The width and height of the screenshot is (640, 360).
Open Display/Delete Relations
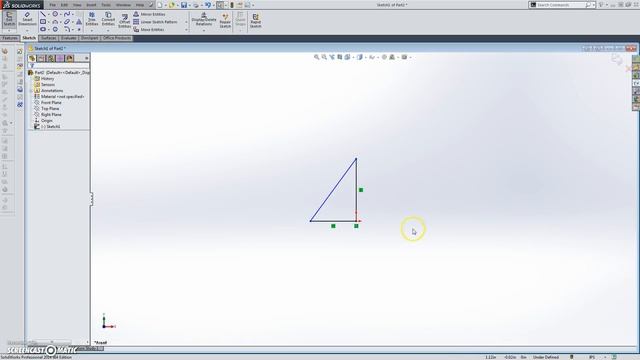[204, 19]
